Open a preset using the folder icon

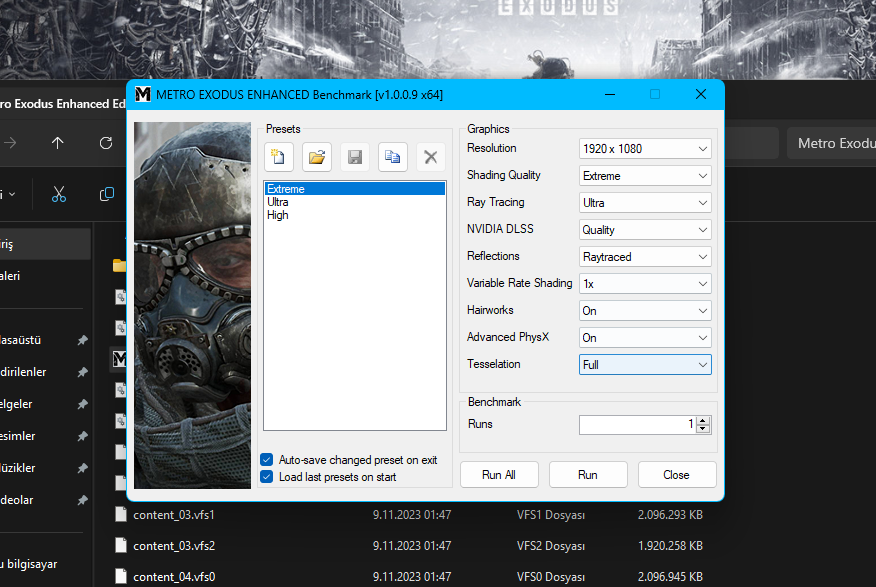(x=317, y=157)
